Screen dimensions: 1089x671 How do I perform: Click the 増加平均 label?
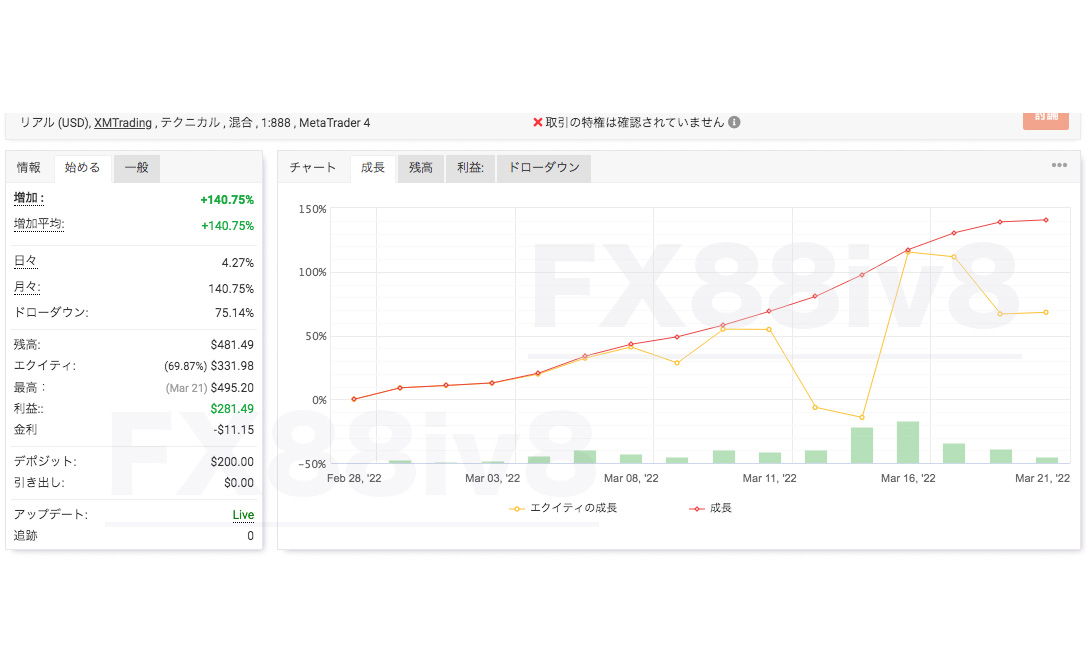tap(39, 224)
